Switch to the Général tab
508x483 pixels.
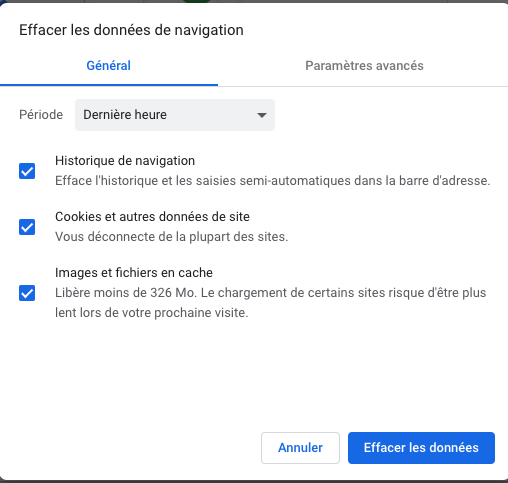(109, 66)
